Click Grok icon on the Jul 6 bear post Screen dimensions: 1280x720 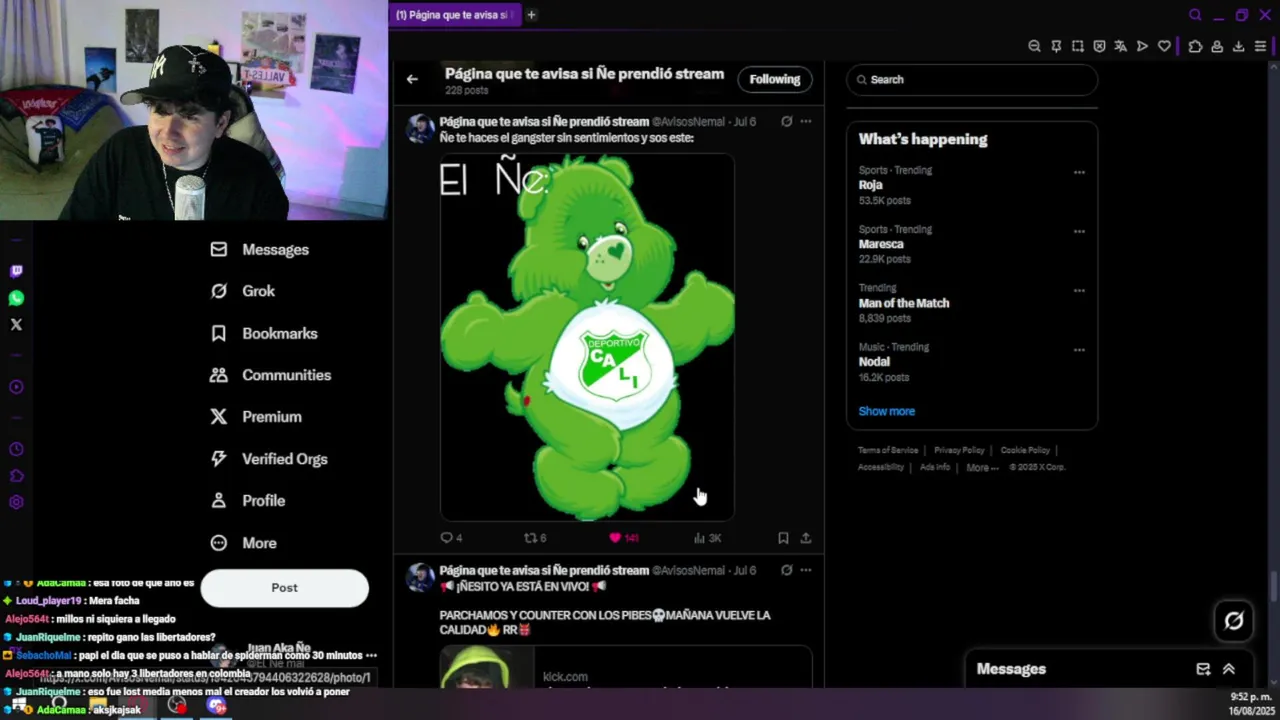pyautogui.click(x=787, y=122)
